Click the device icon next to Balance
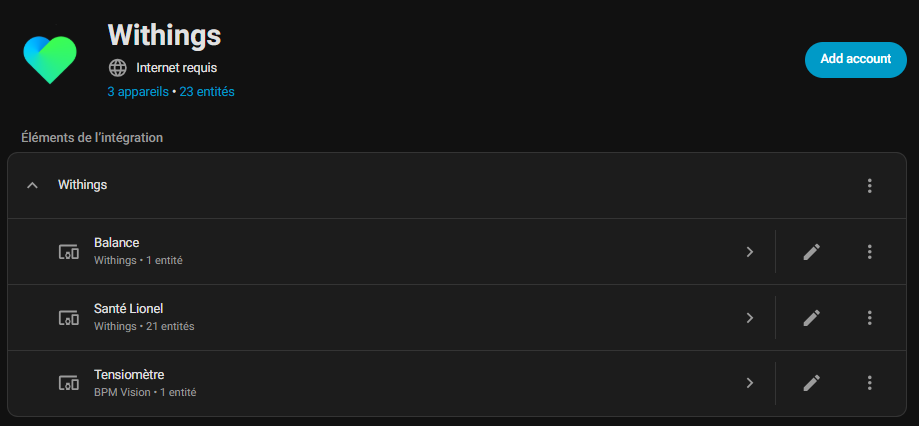Screen dimensions: 919x426 (69, 252)
